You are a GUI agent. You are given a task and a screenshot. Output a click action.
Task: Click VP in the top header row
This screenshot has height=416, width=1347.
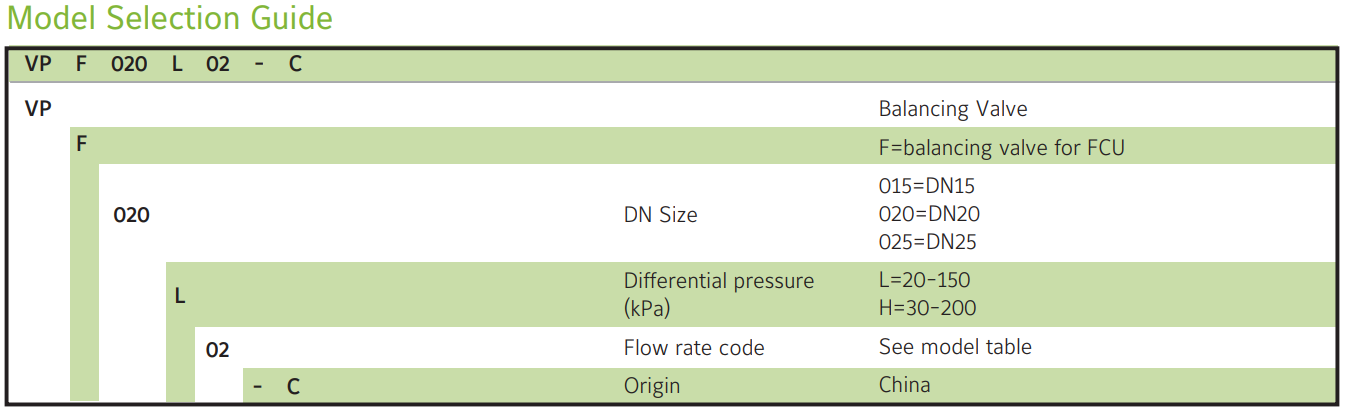point(38,65)
